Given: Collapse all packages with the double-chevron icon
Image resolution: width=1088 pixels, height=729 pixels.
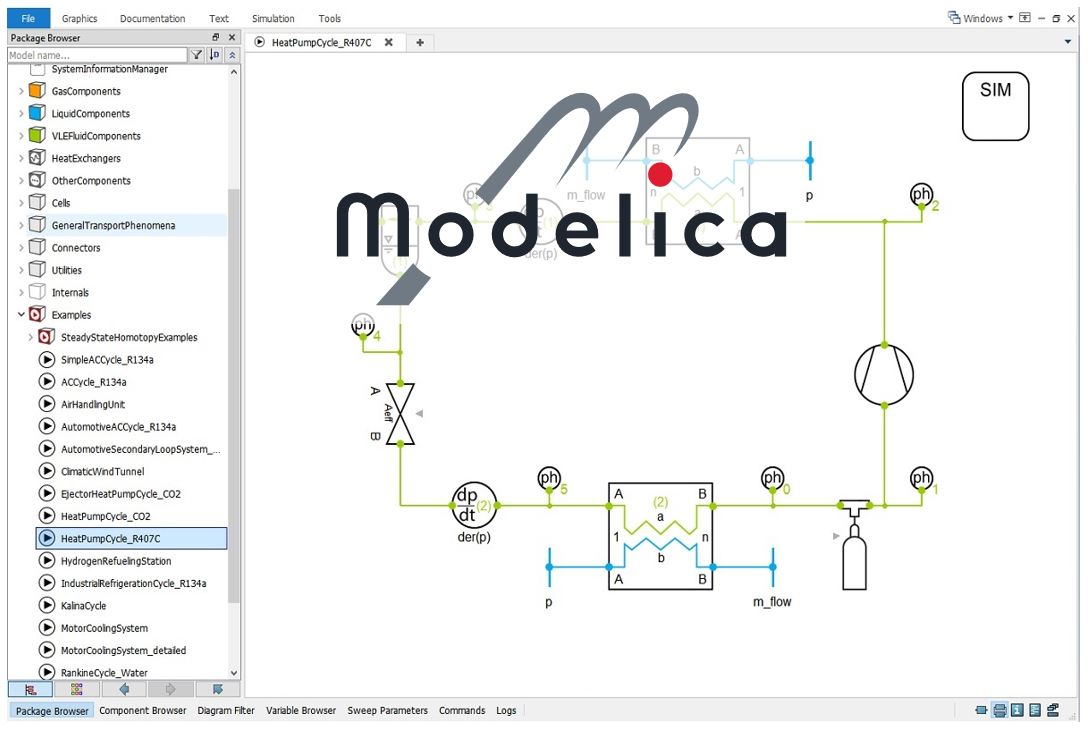Looking at the screenshot, I should pyautogui.click(x=230, y=54).
